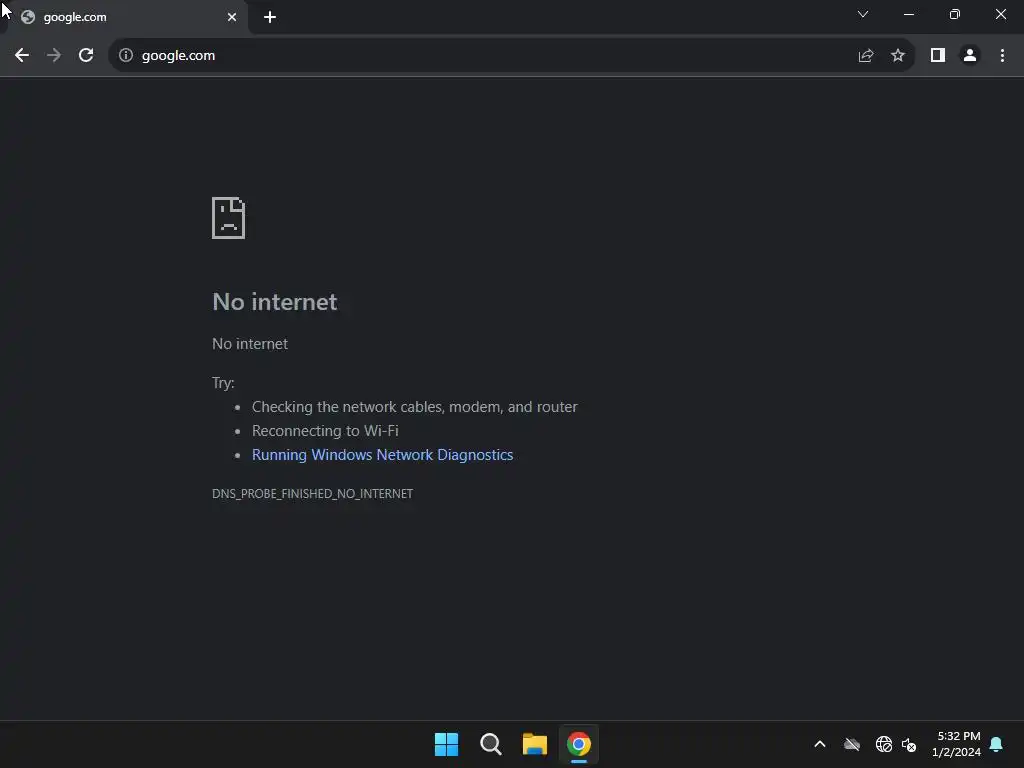
Task: Click 'Reconnecting to Wi-Fi' suggestion text
Action: 325,431
